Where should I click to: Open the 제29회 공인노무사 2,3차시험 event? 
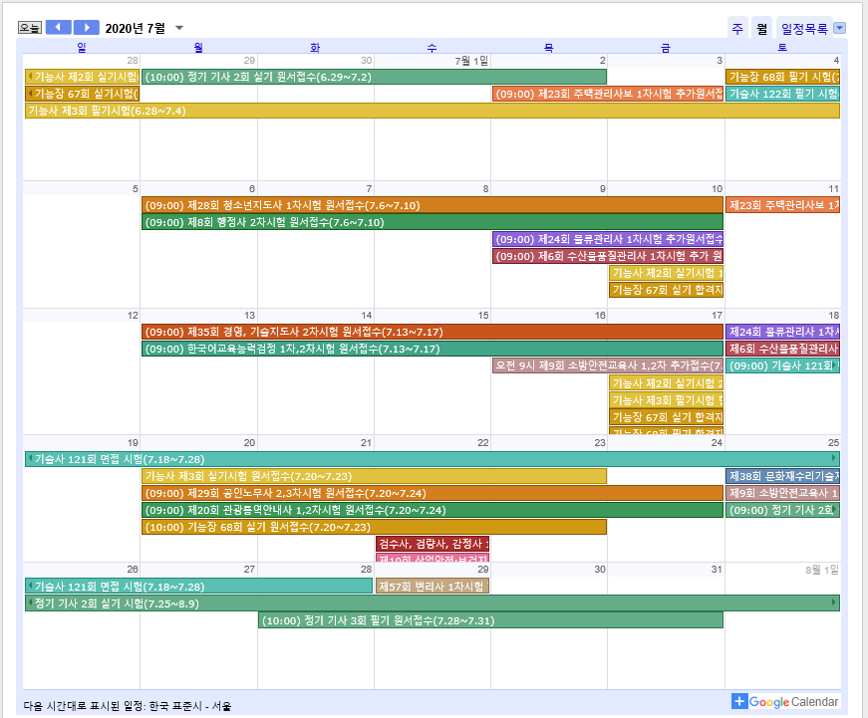432,493
